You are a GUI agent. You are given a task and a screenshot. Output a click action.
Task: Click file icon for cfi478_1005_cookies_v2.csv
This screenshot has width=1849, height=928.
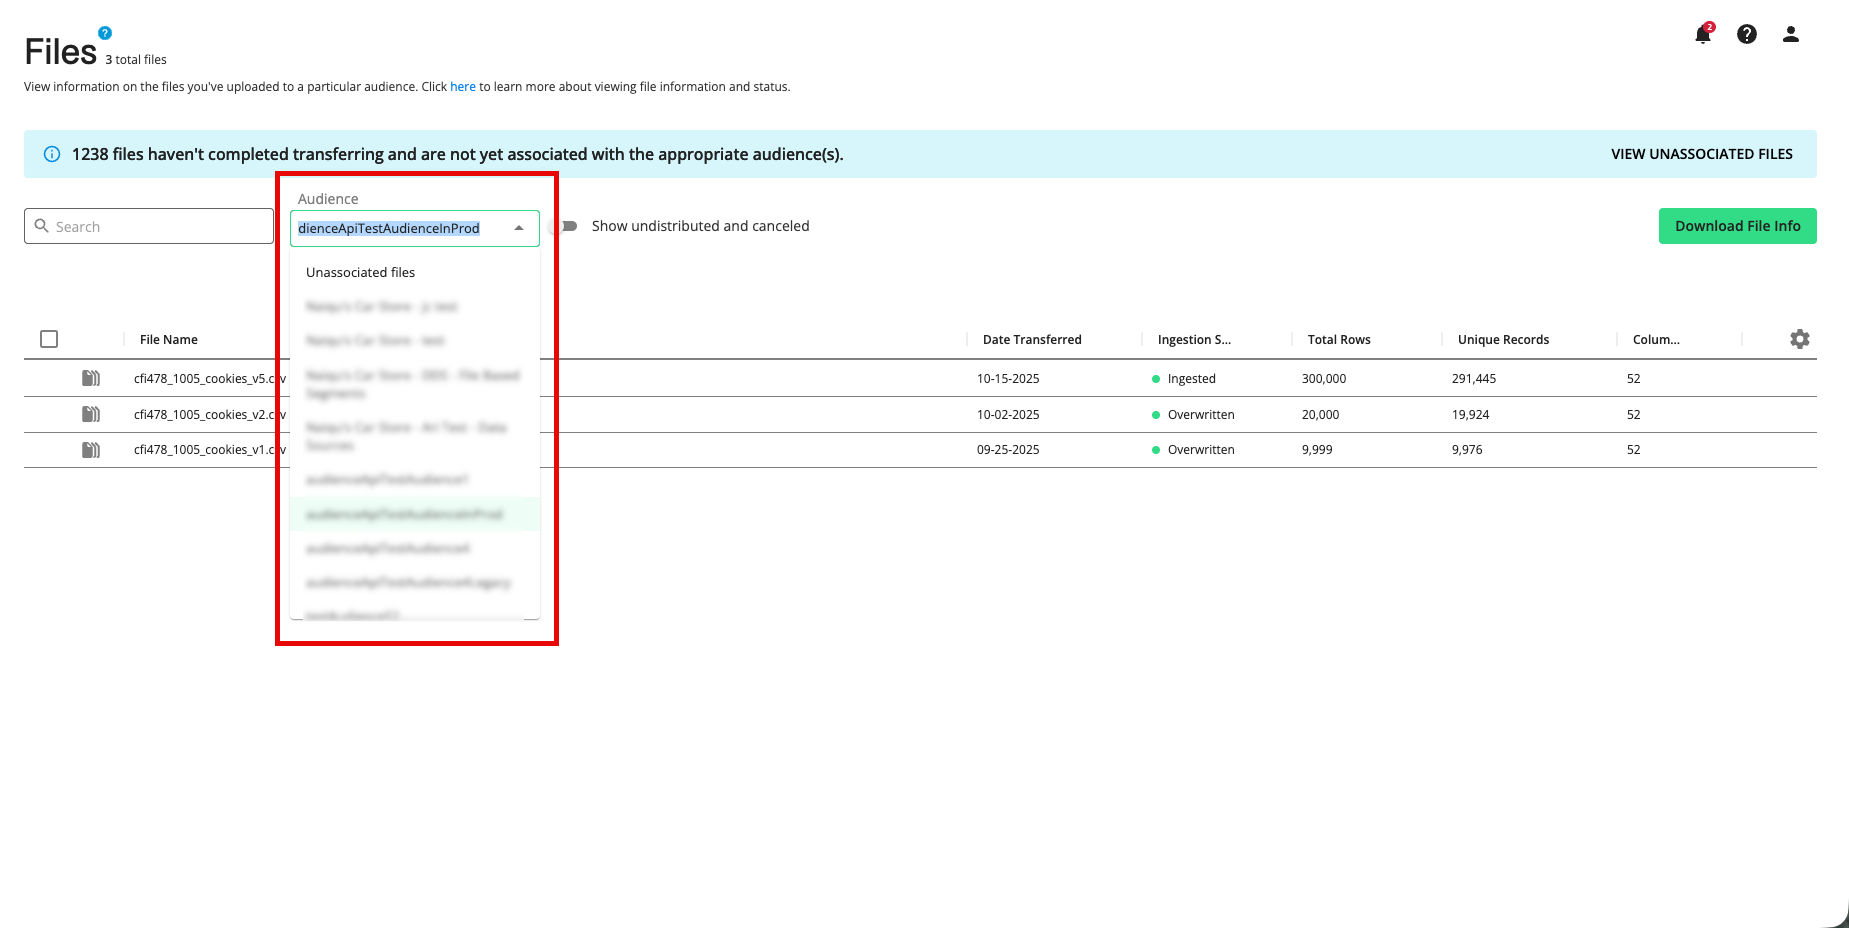point(91,414)
